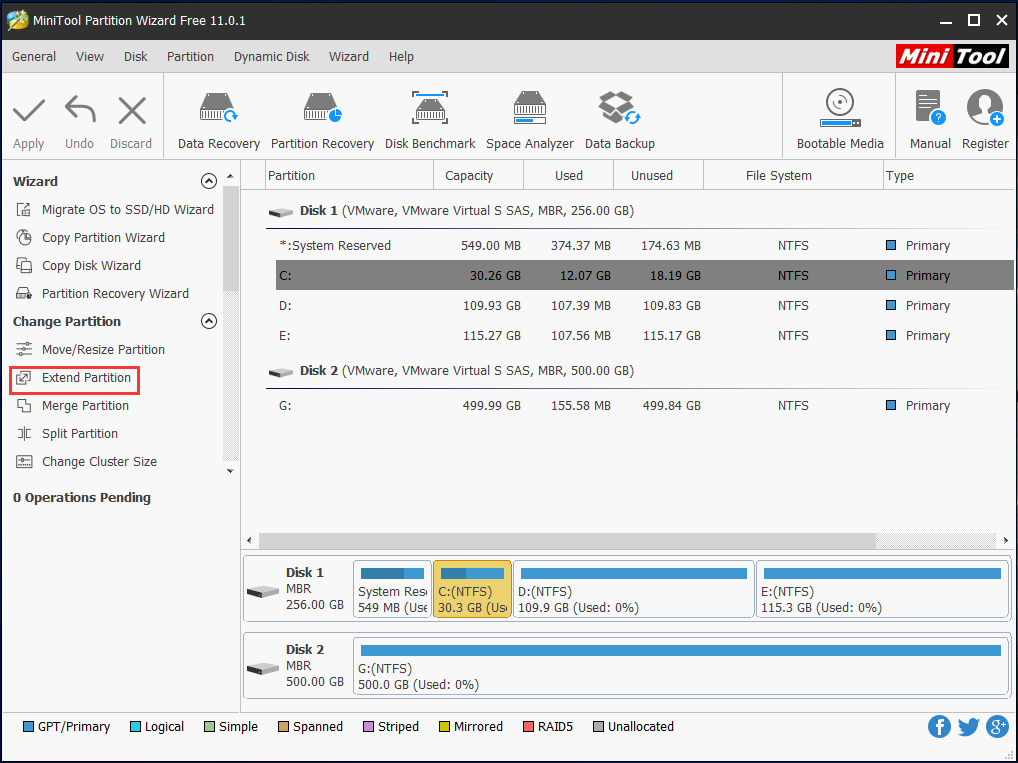The width and height of the screenshot is (1018, 763).
Task: Open the Partition menu
Action: [190, 56]
